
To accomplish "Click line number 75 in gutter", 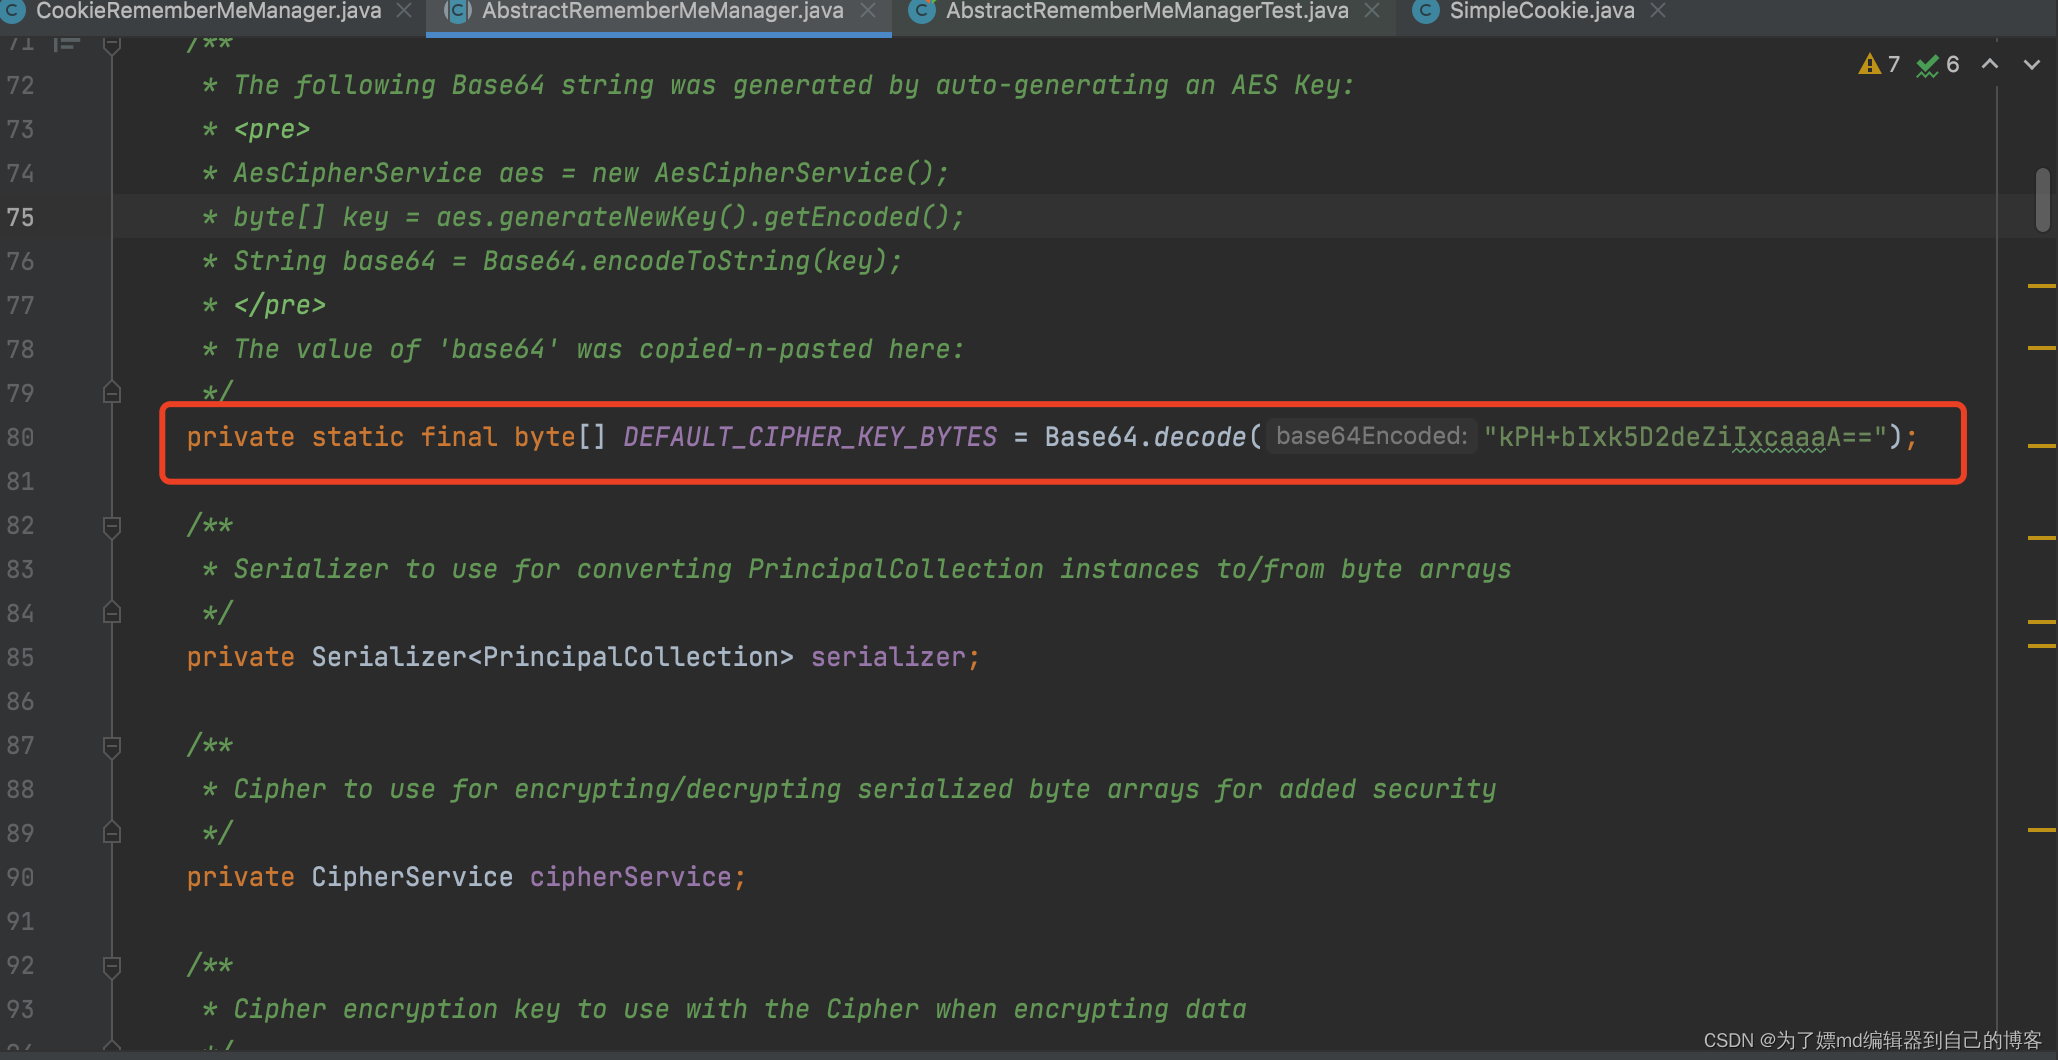I will 20,218.
